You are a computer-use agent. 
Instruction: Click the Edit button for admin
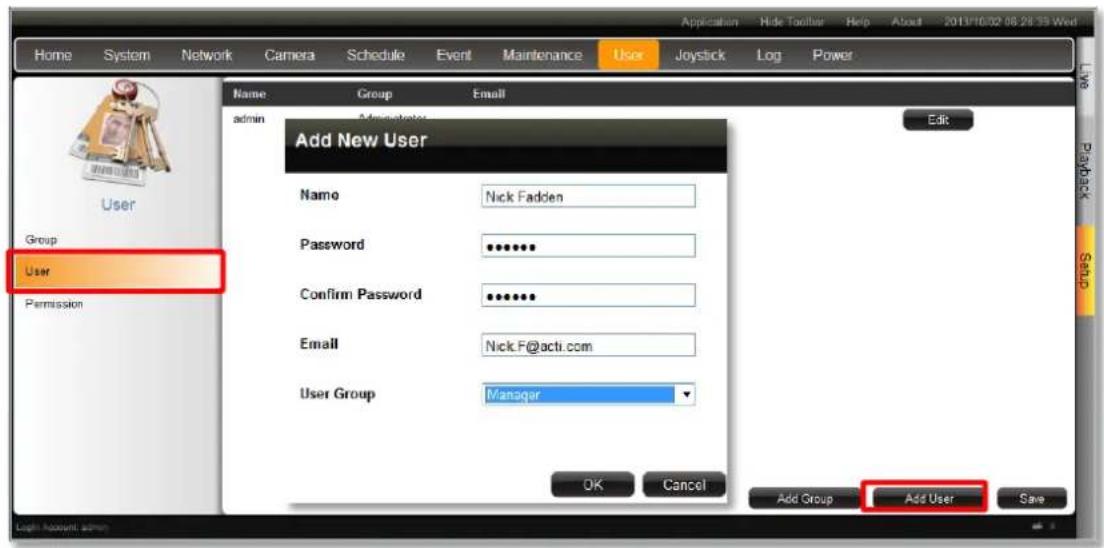click(x=938, y=120)
